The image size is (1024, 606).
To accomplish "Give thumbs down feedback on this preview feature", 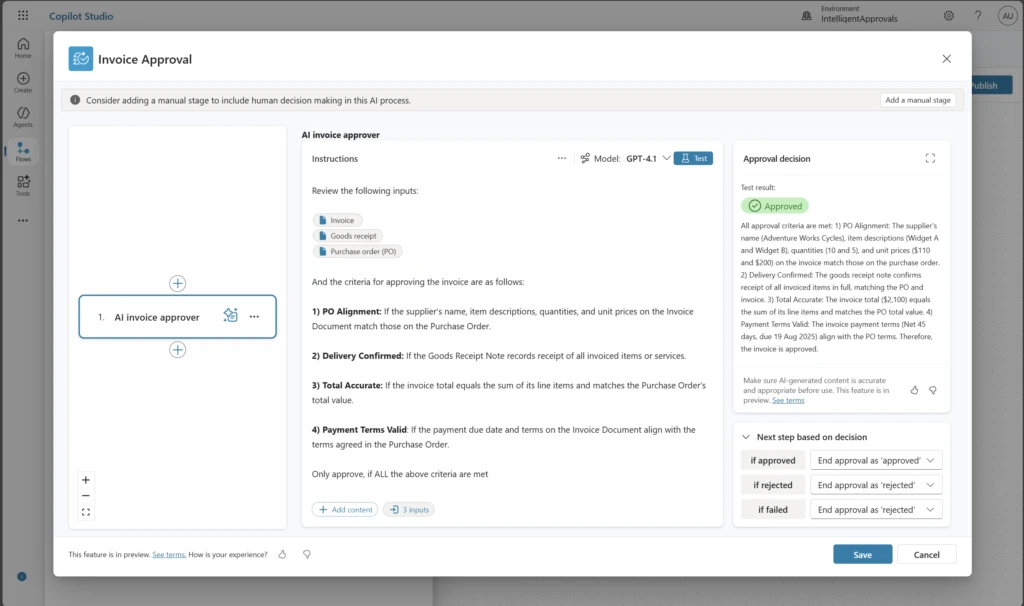I will click(307, 553).
